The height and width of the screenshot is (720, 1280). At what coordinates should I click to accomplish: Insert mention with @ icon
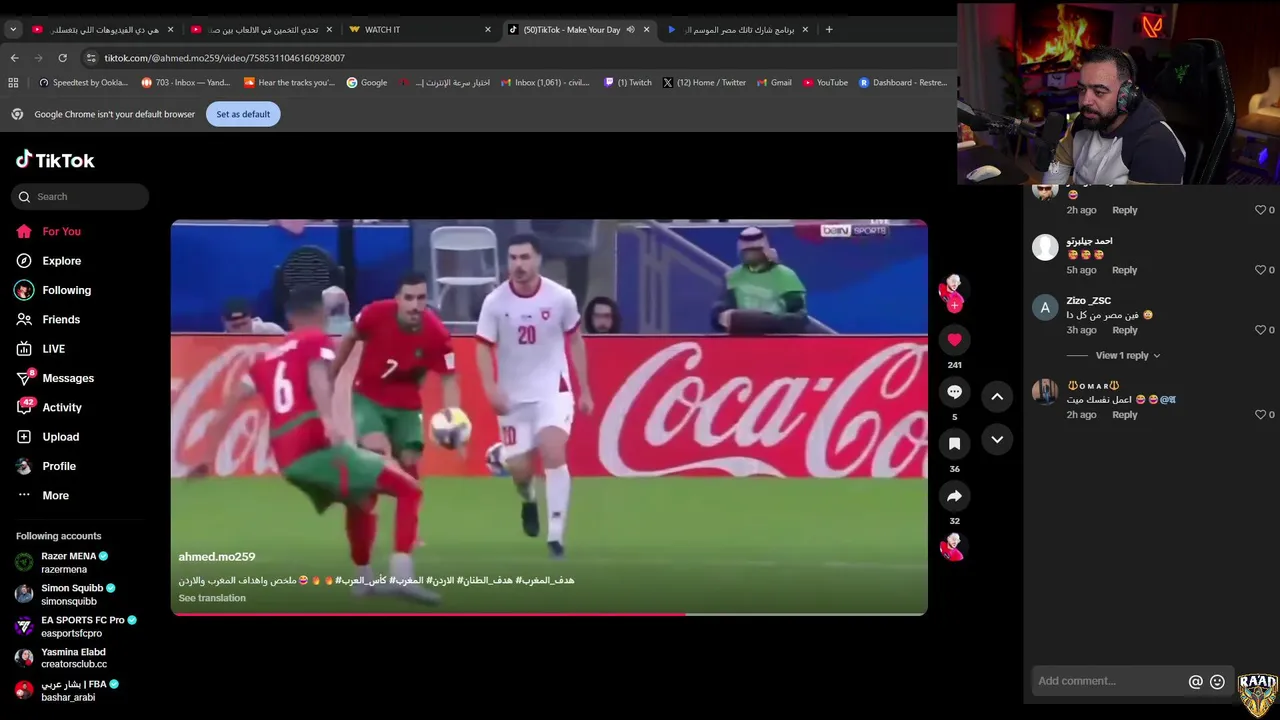click(x=1195, y=682)
